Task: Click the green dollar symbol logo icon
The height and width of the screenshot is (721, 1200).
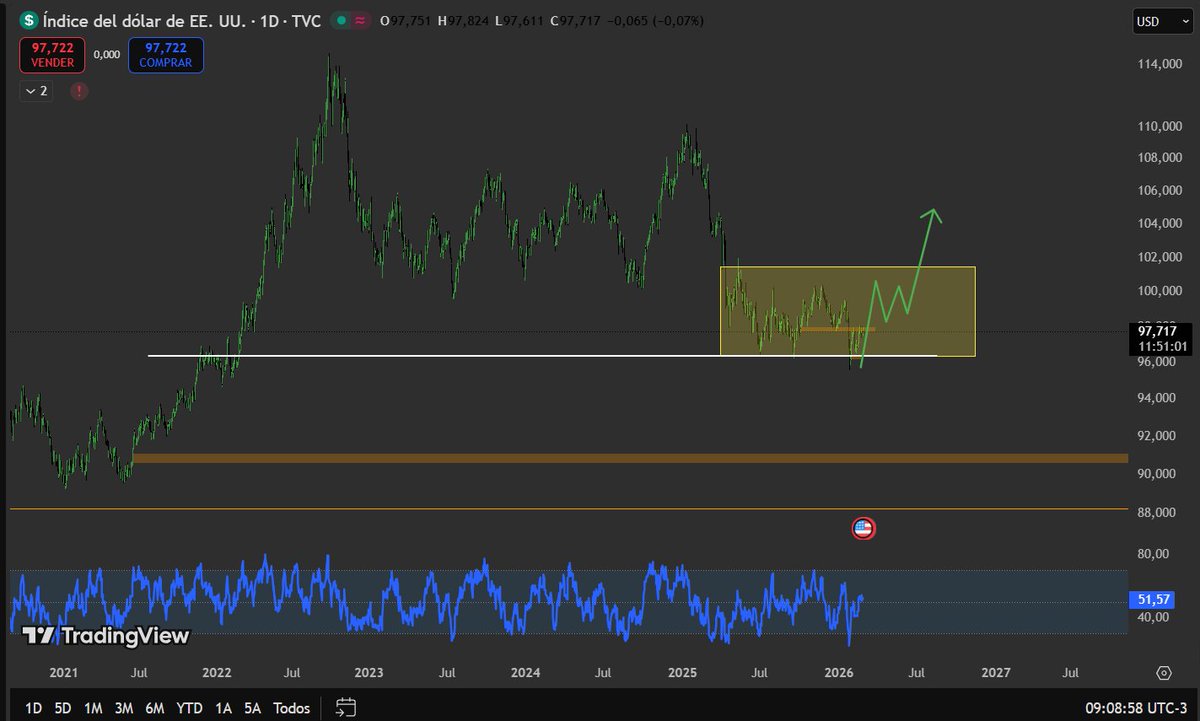Action: [x=29, y=20]
